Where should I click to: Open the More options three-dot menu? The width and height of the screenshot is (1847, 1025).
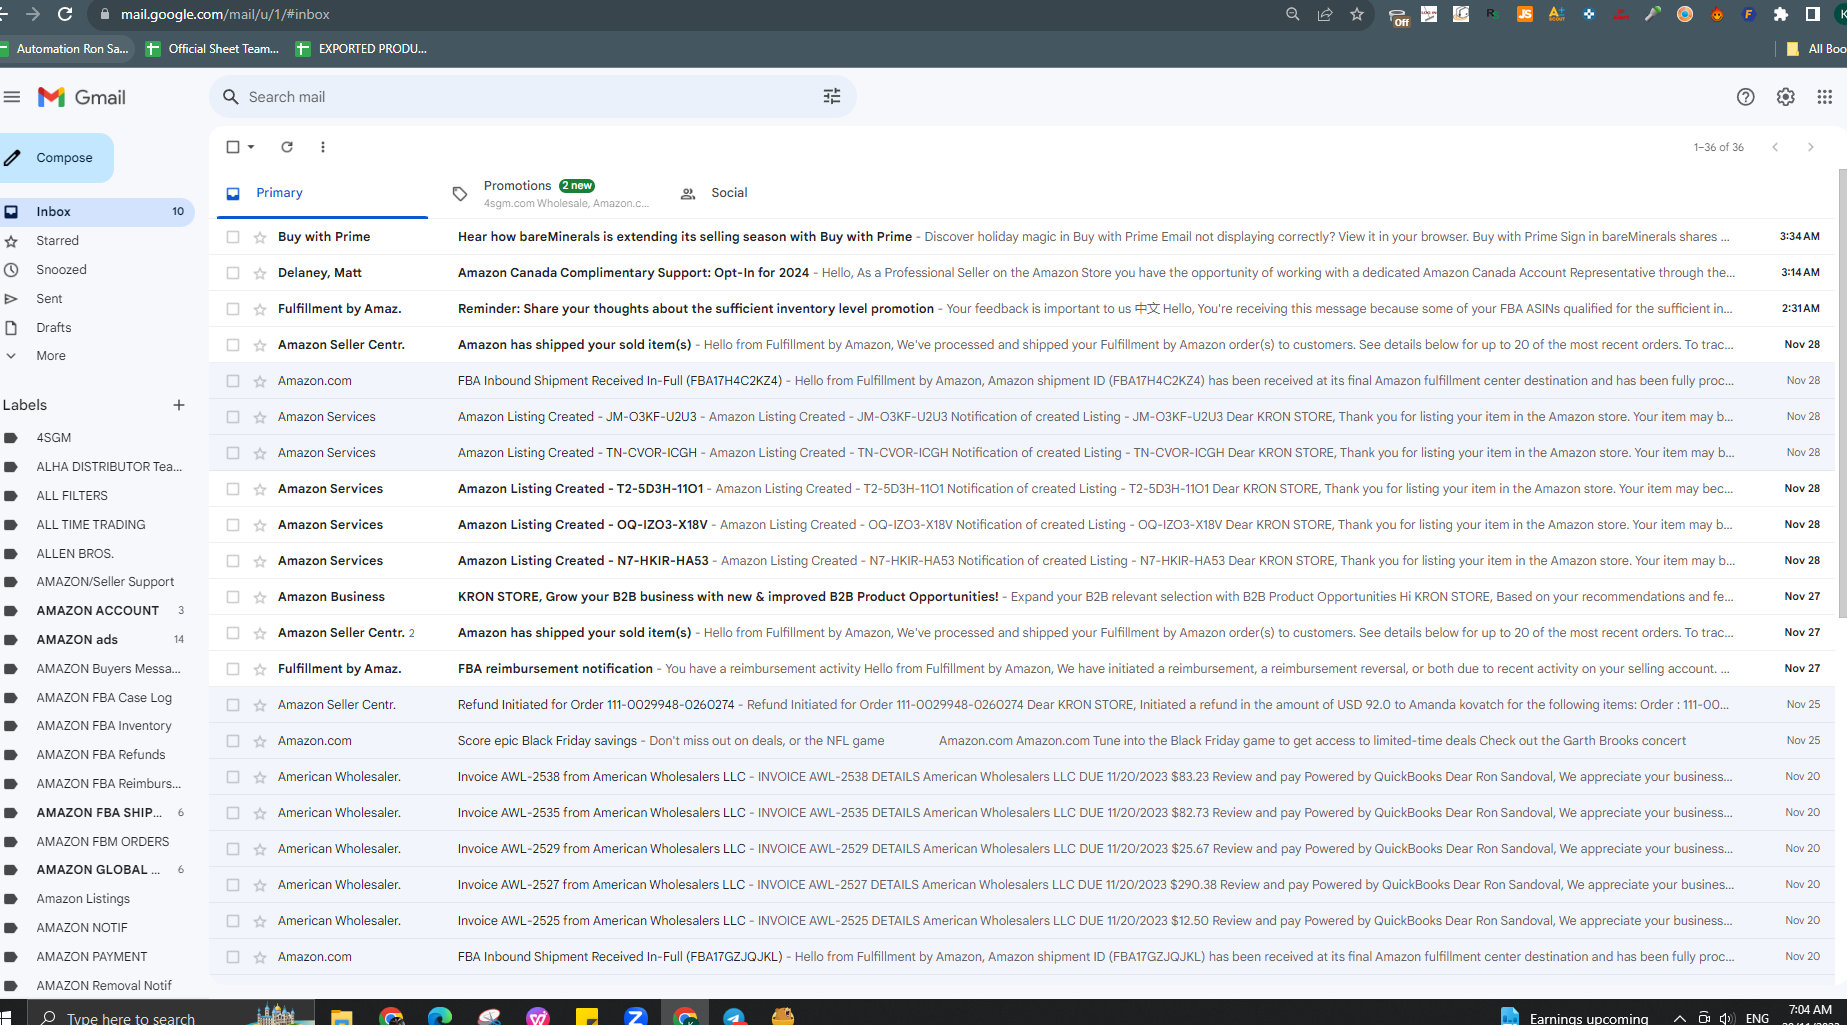[x=323, y=147]
